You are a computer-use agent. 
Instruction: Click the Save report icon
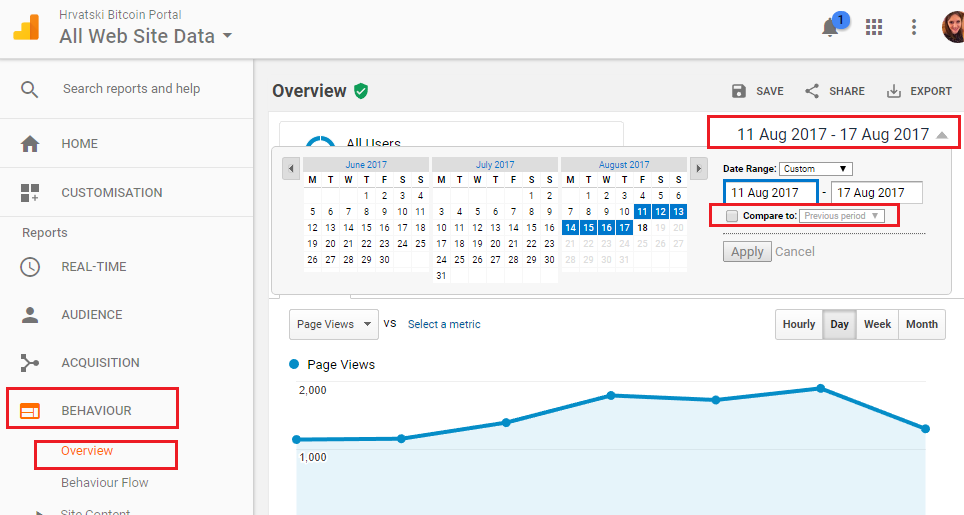click(739, 91)
